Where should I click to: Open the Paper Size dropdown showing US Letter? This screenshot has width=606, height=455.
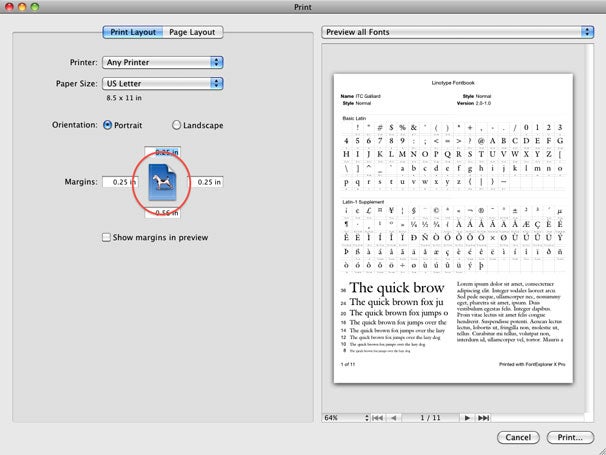[163, 84]
